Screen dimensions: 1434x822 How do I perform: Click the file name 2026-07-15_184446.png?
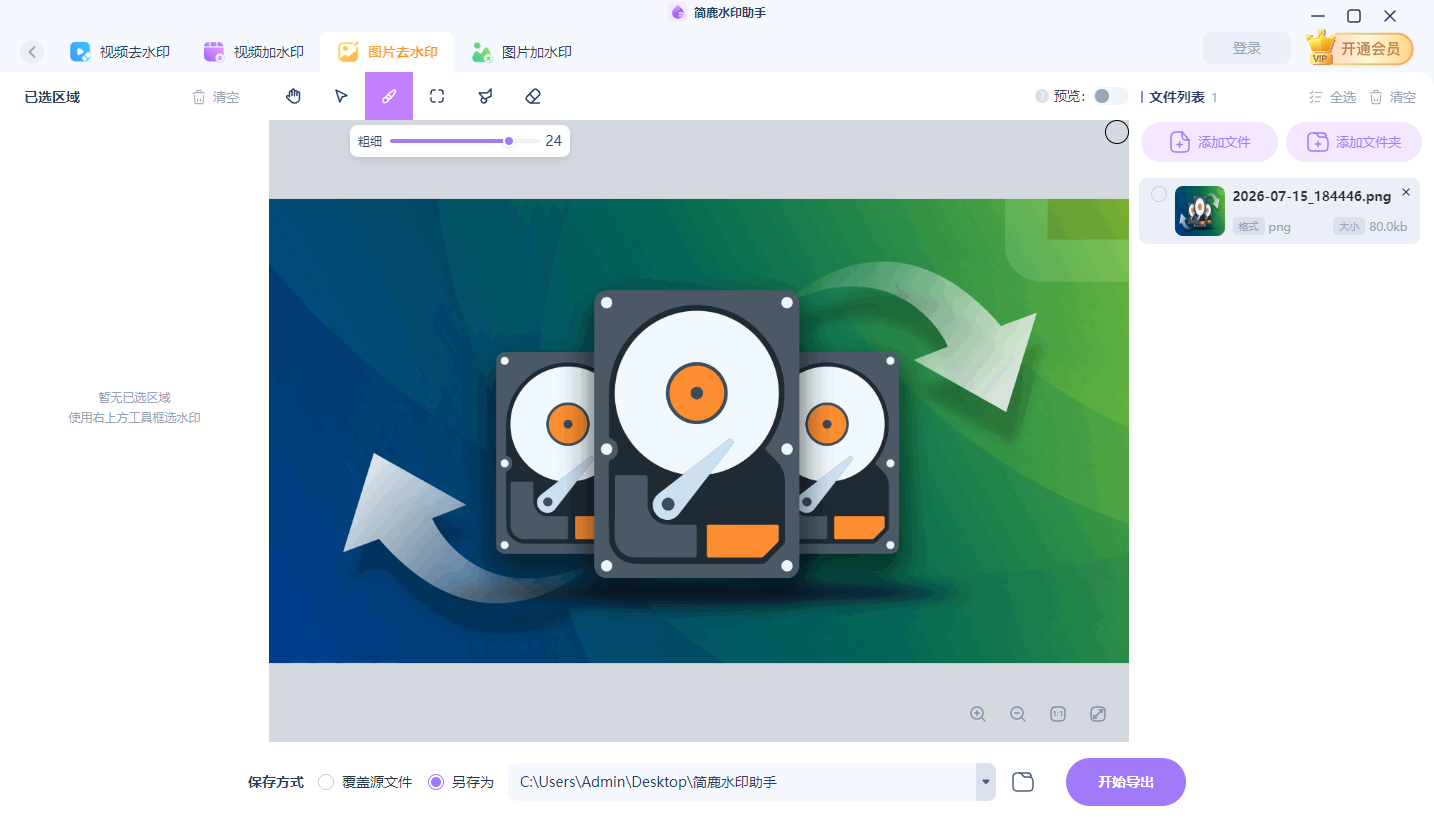pyautogui.click(x=1312, y=196)
